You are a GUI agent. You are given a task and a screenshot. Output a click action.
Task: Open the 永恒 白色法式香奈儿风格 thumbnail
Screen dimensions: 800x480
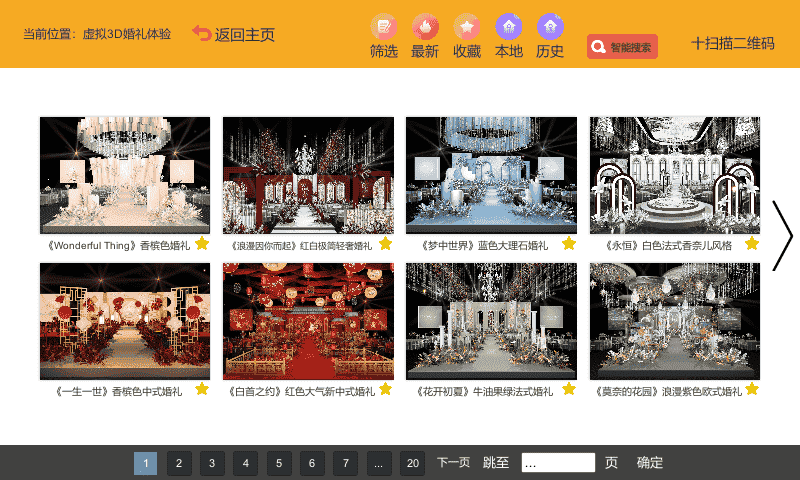(x=674, y=175)
